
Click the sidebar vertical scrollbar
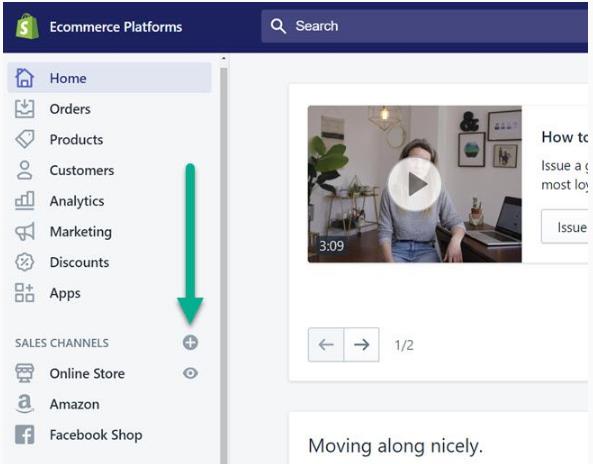point(224,261)
